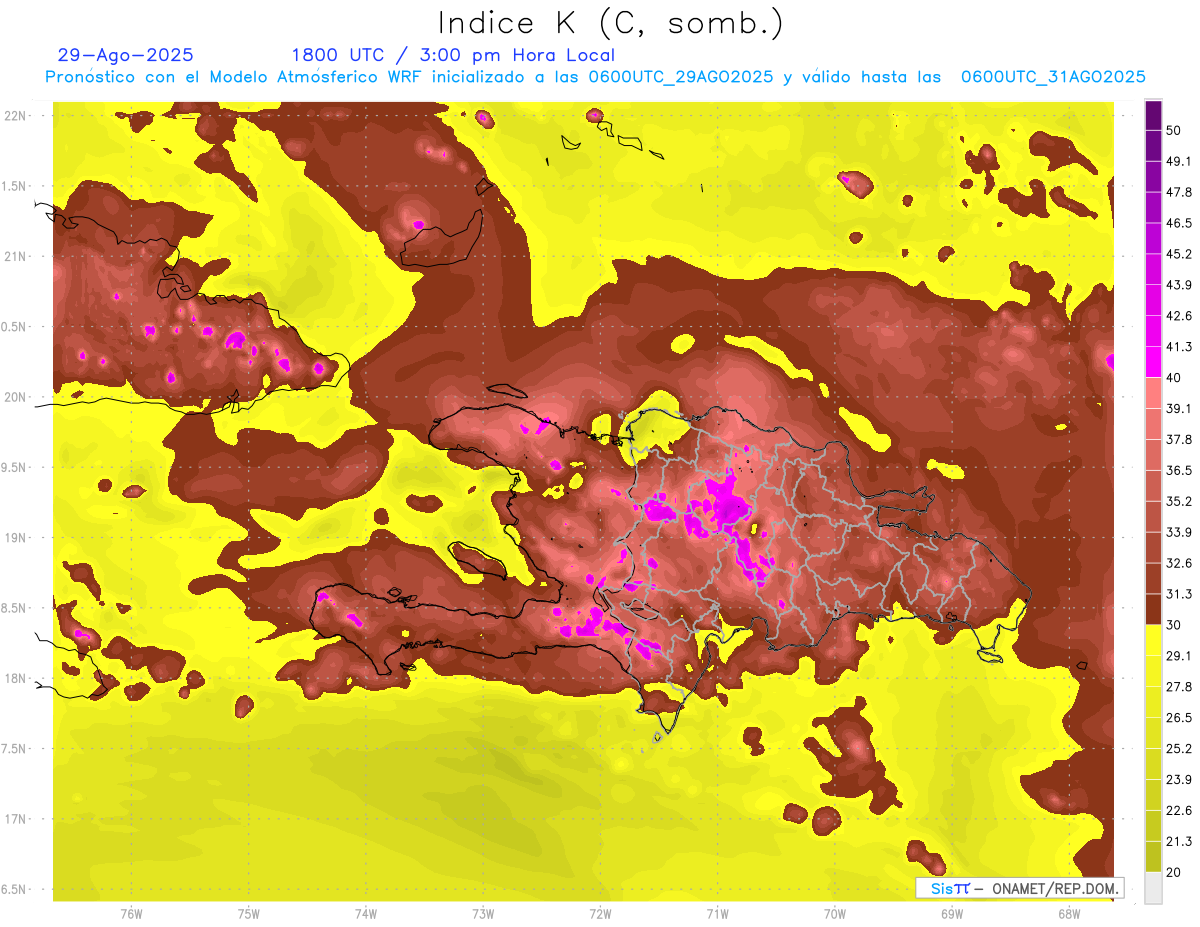
Task: Click the 21N latitude label
Action: pyautogui.click(x=16, y=256)
